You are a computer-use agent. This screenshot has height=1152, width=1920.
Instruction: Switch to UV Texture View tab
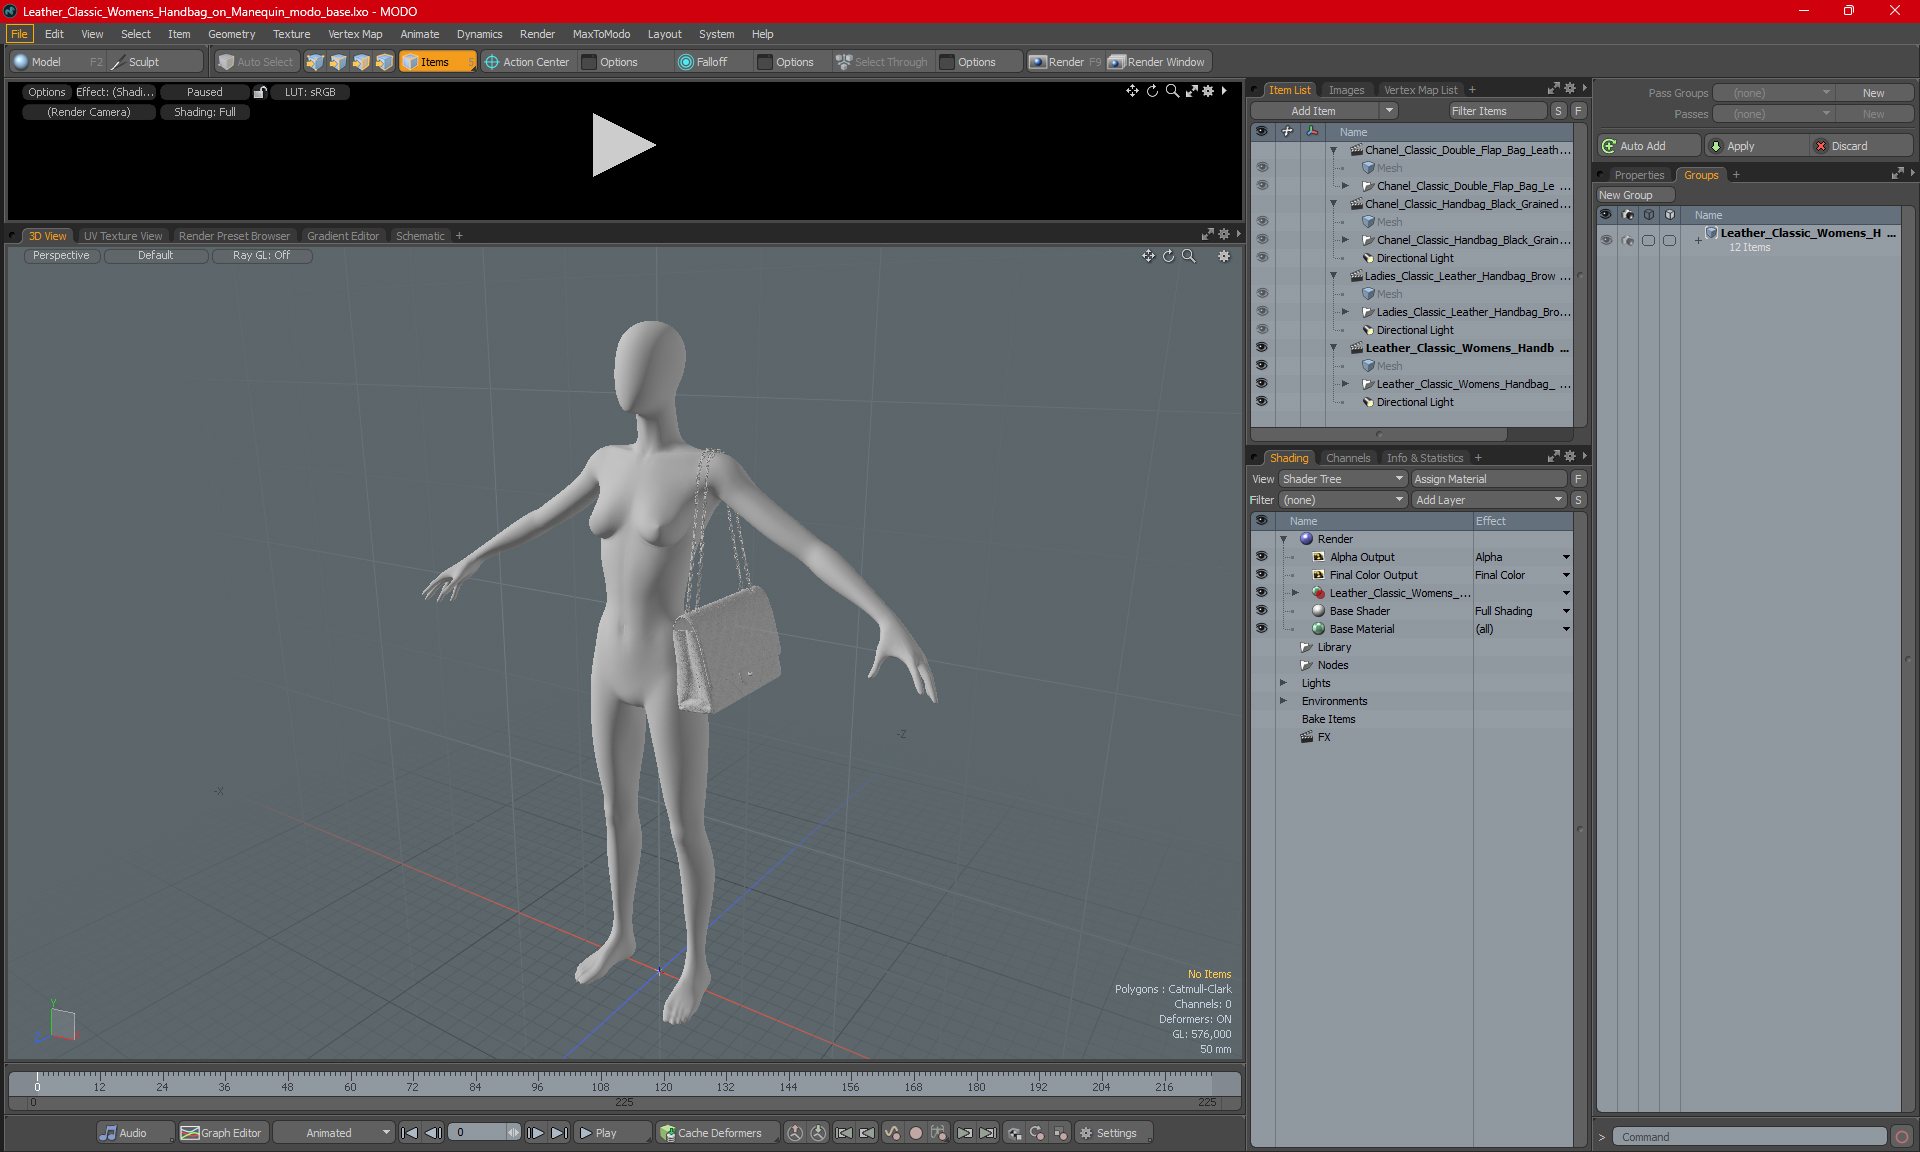click(x=123, y=236)
